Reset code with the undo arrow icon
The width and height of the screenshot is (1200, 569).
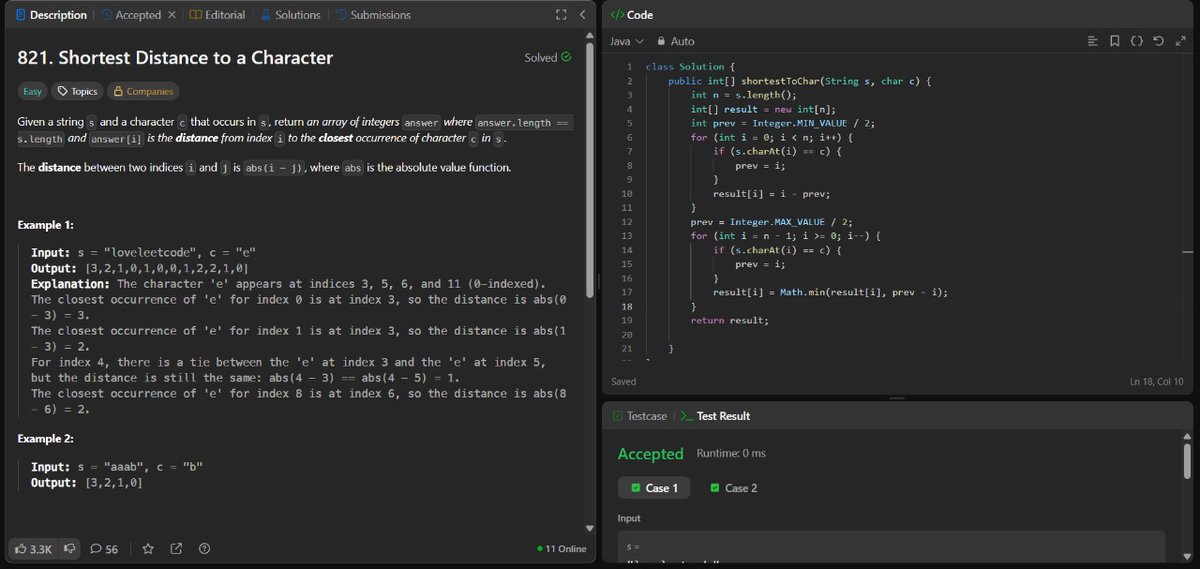tap(1158, 41)
